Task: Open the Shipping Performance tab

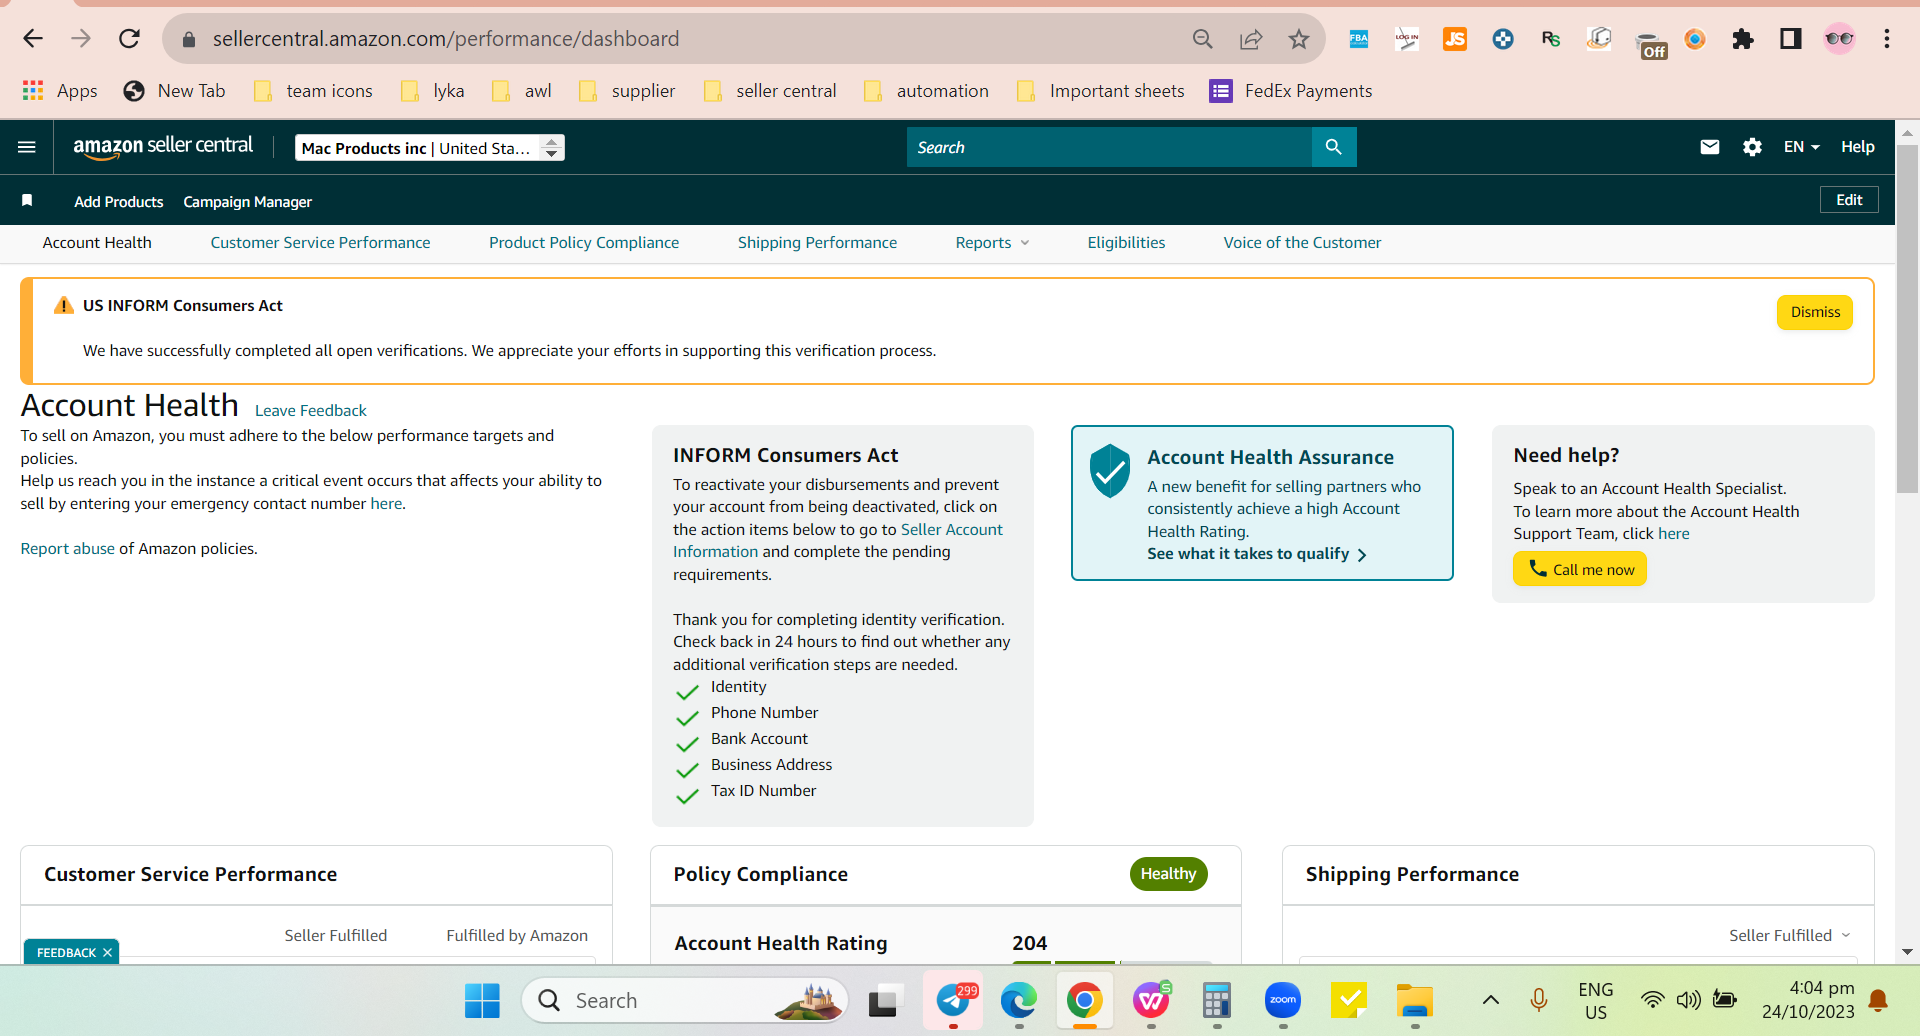Action: [x=817, y=243]
